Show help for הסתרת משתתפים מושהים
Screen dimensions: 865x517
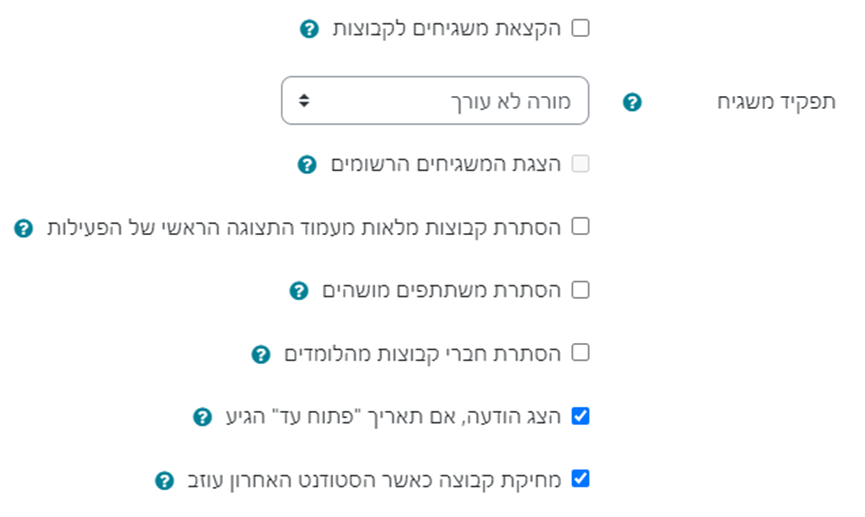tap(297, 291)
